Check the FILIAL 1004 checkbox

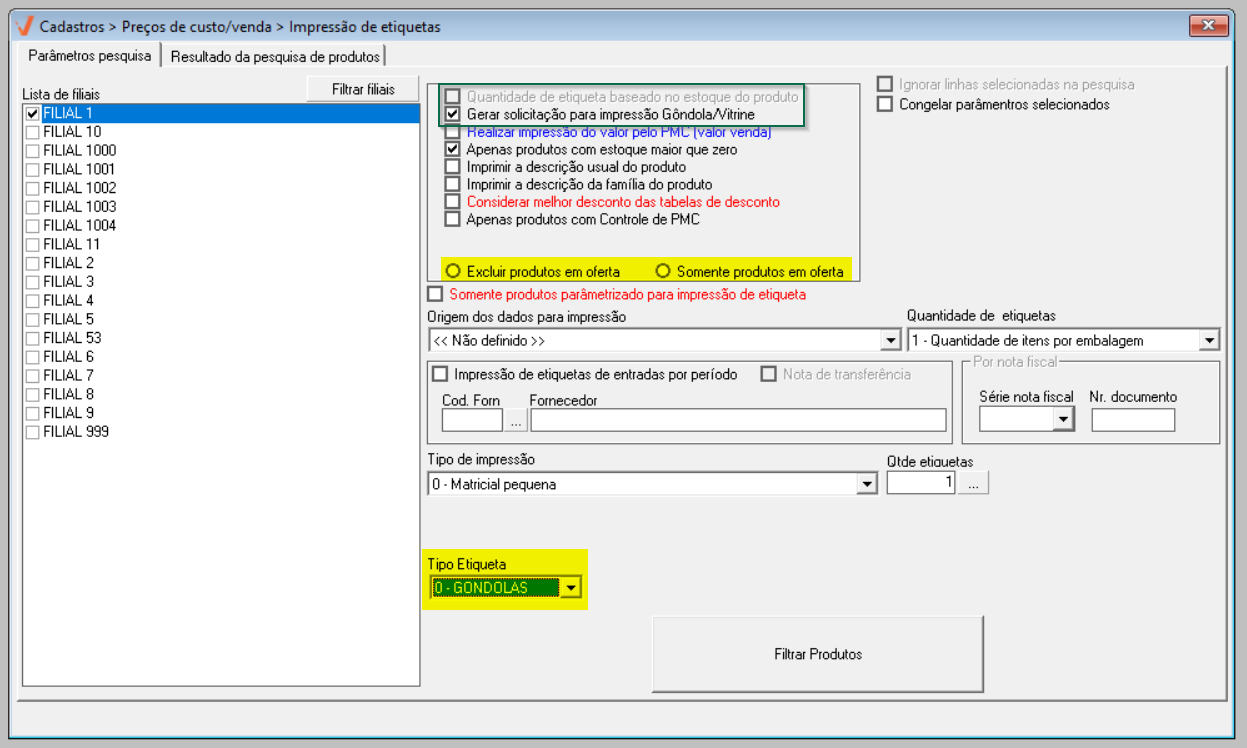pos(33,226)
